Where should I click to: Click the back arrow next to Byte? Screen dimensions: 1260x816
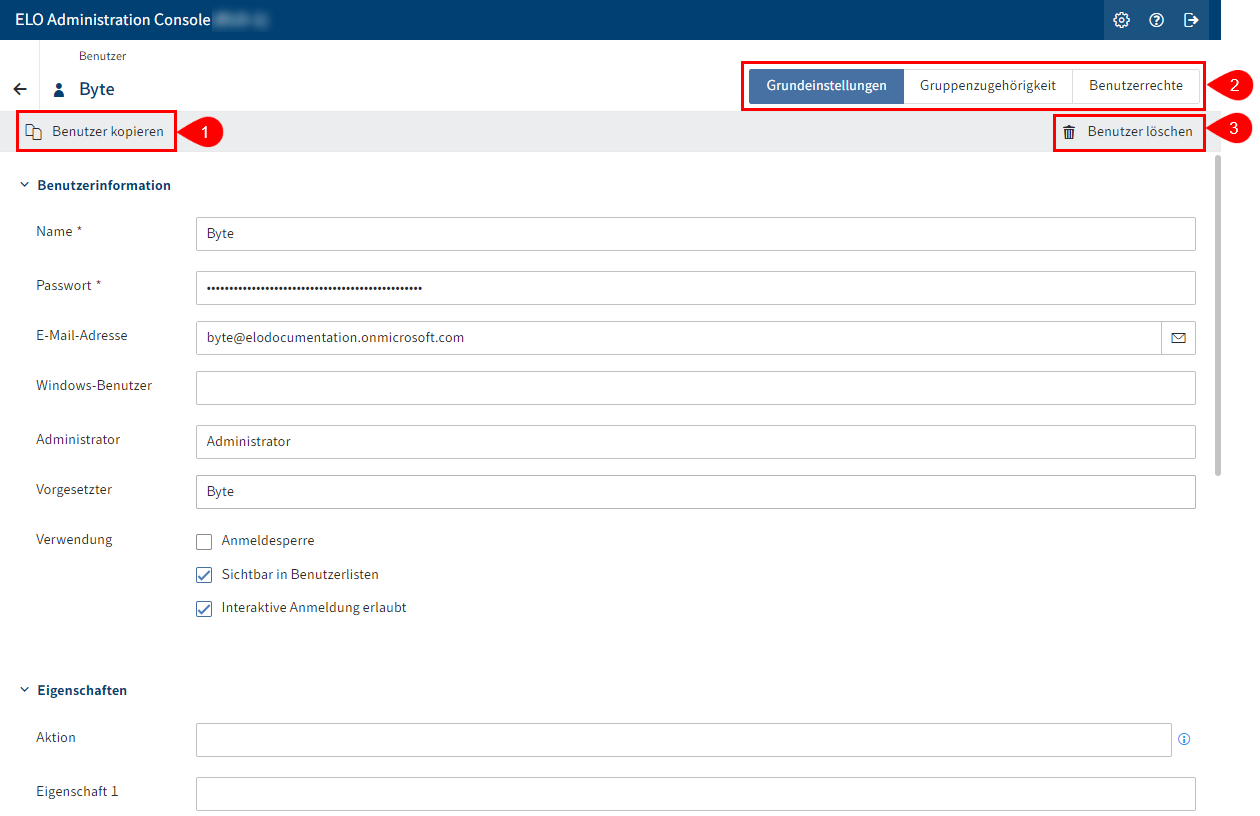coord(20,88)
